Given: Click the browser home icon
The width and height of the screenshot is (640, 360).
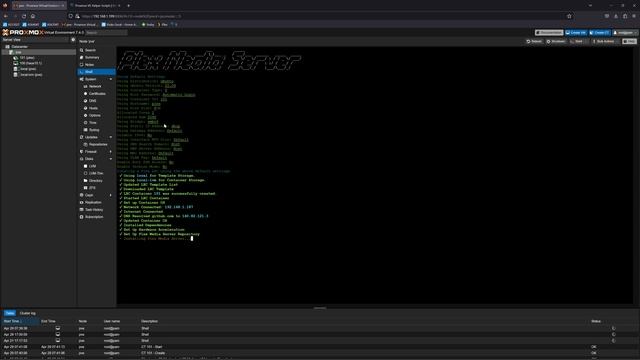Looking at the screenshot, I should [x=33, y=16].
